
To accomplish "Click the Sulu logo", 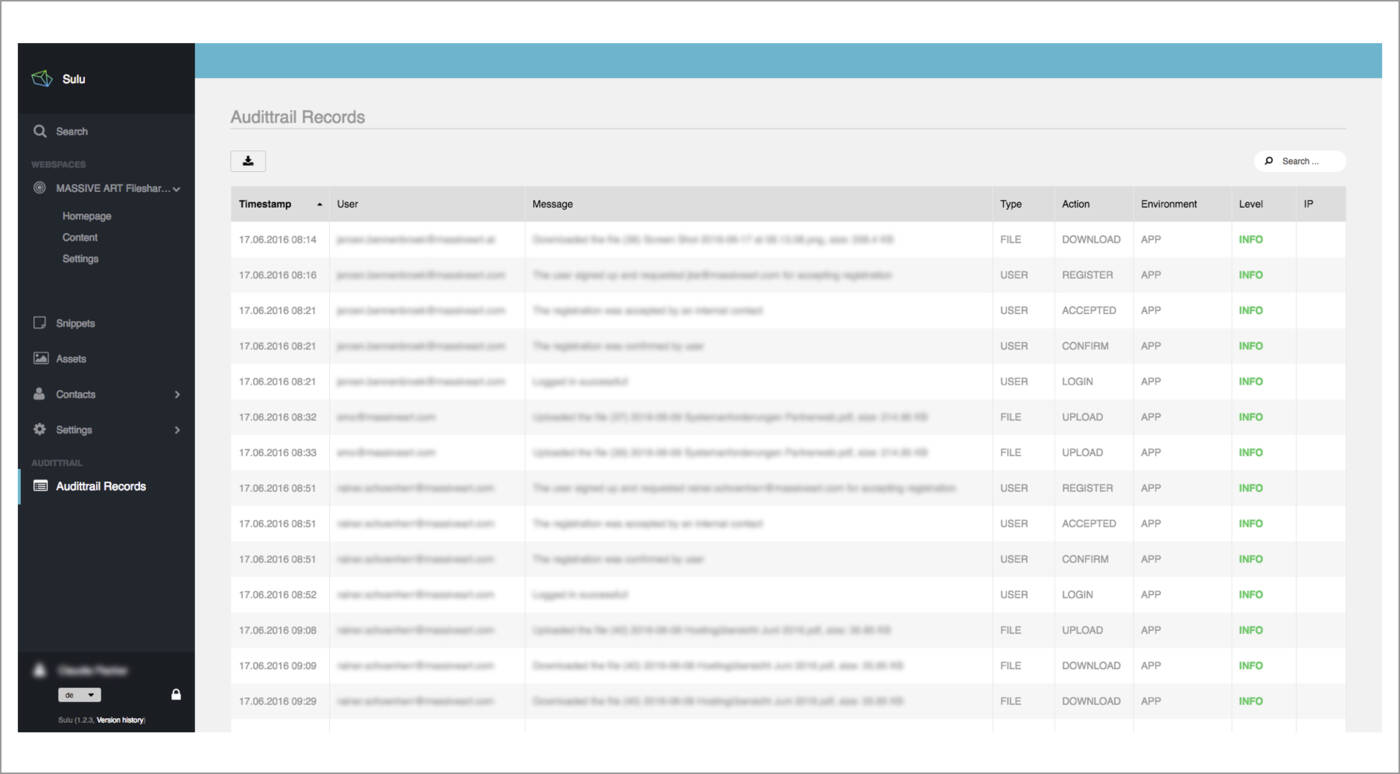I will [x=44, y=78].
